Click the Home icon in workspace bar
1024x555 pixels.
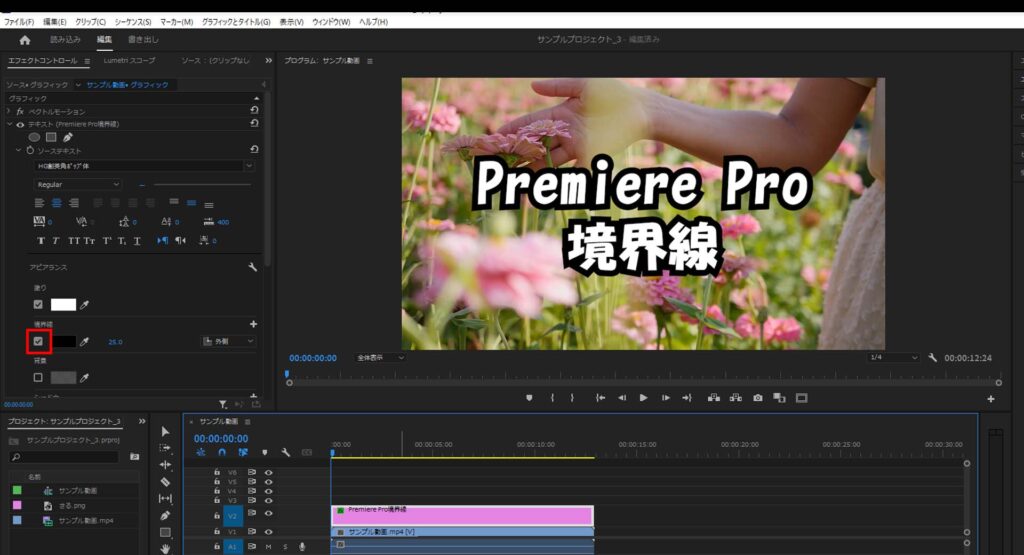[25, 40]
